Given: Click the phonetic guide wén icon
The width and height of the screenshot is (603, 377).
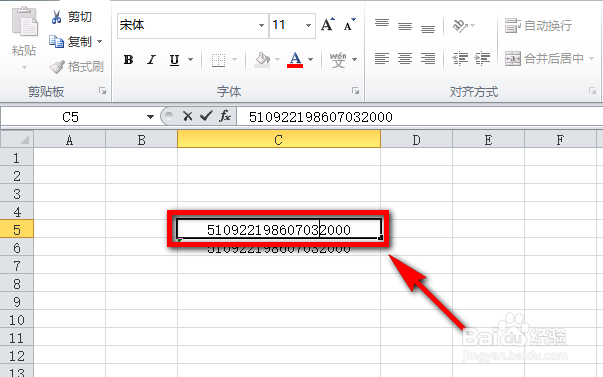Looking at the screenshot, I should pos(338,60).
